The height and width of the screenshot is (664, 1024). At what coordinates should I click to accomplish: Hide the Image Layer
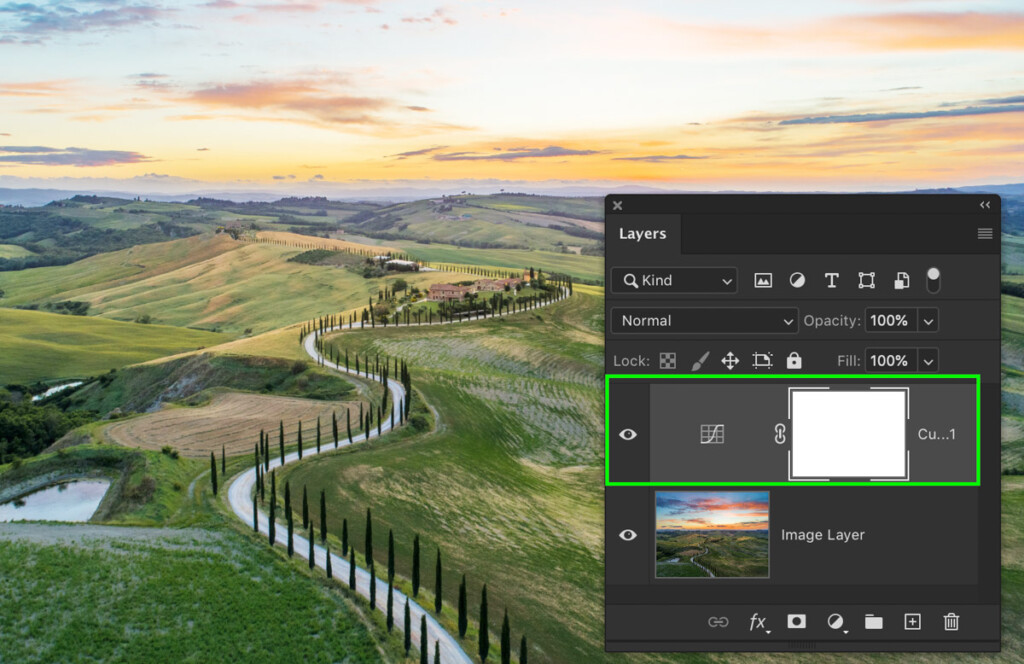[628, 535]
